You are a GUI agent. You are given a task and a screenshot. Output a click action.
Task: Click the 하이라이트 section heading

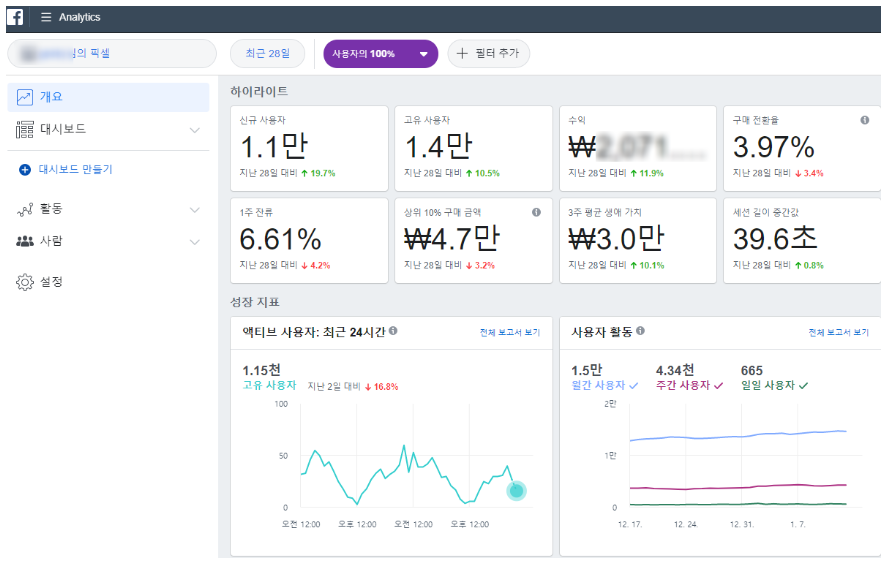coord(259,92)
